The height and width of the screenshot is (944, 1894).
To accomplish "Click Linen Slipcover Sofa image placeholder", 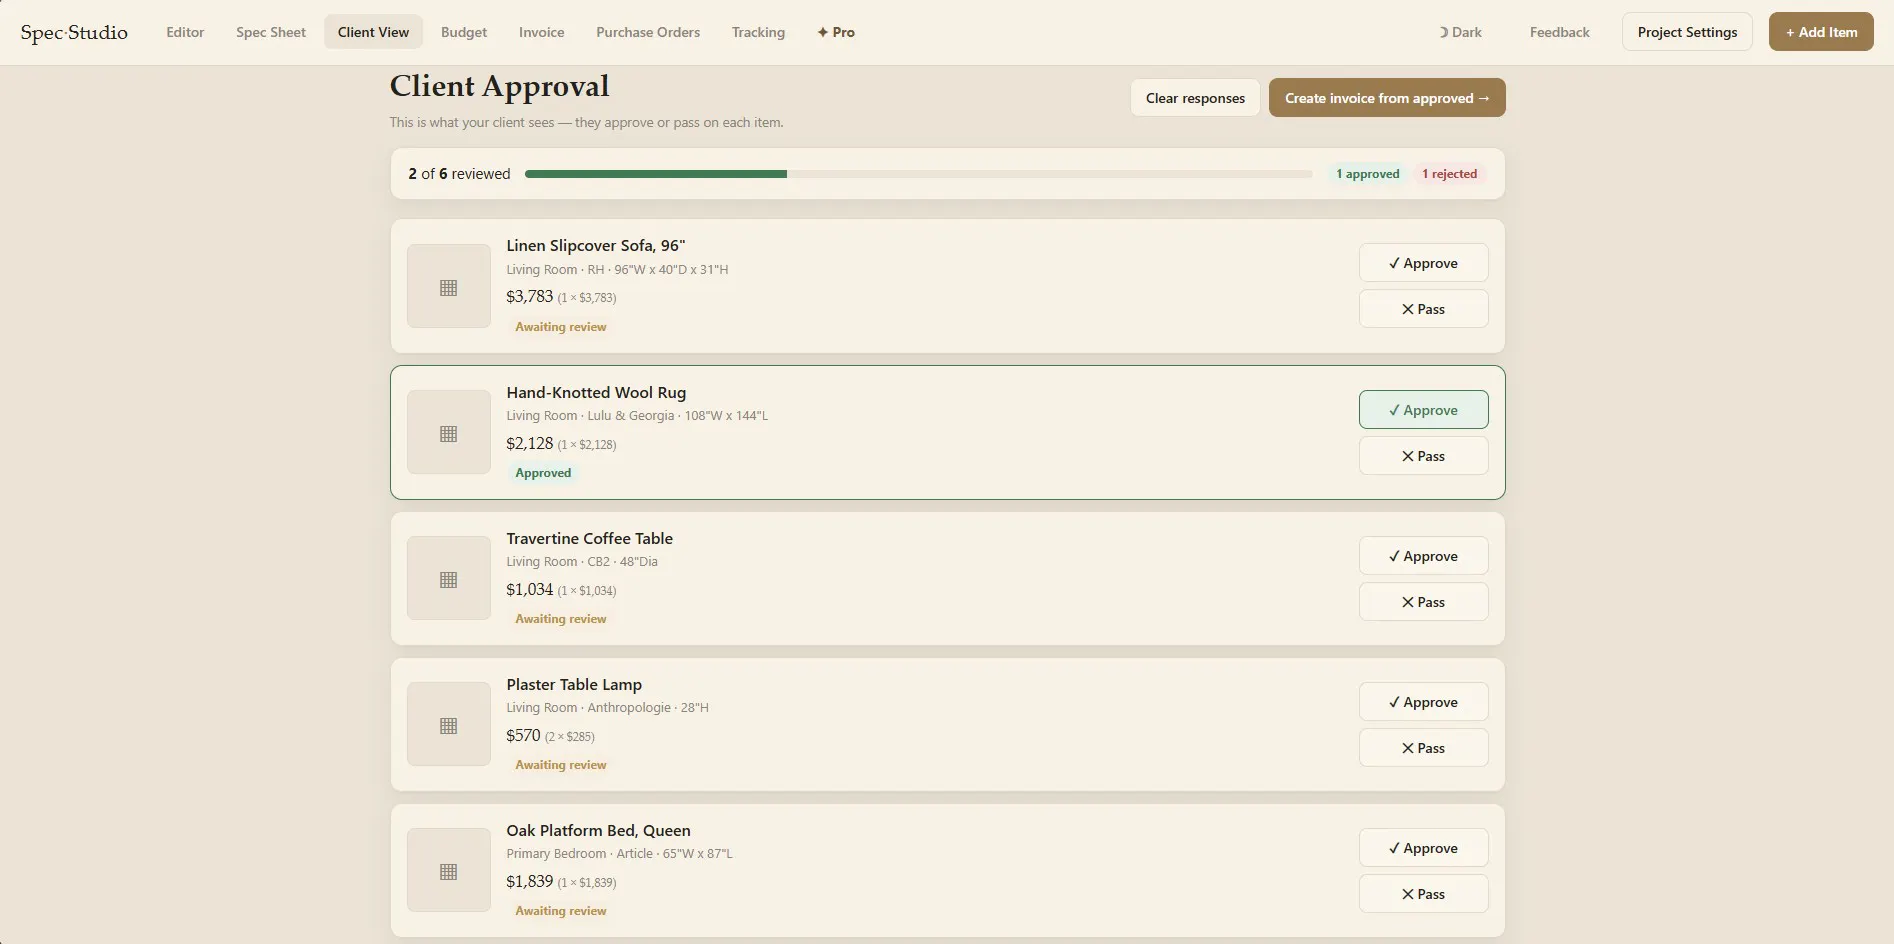I will pyautogui.click(x=449, y=286).
